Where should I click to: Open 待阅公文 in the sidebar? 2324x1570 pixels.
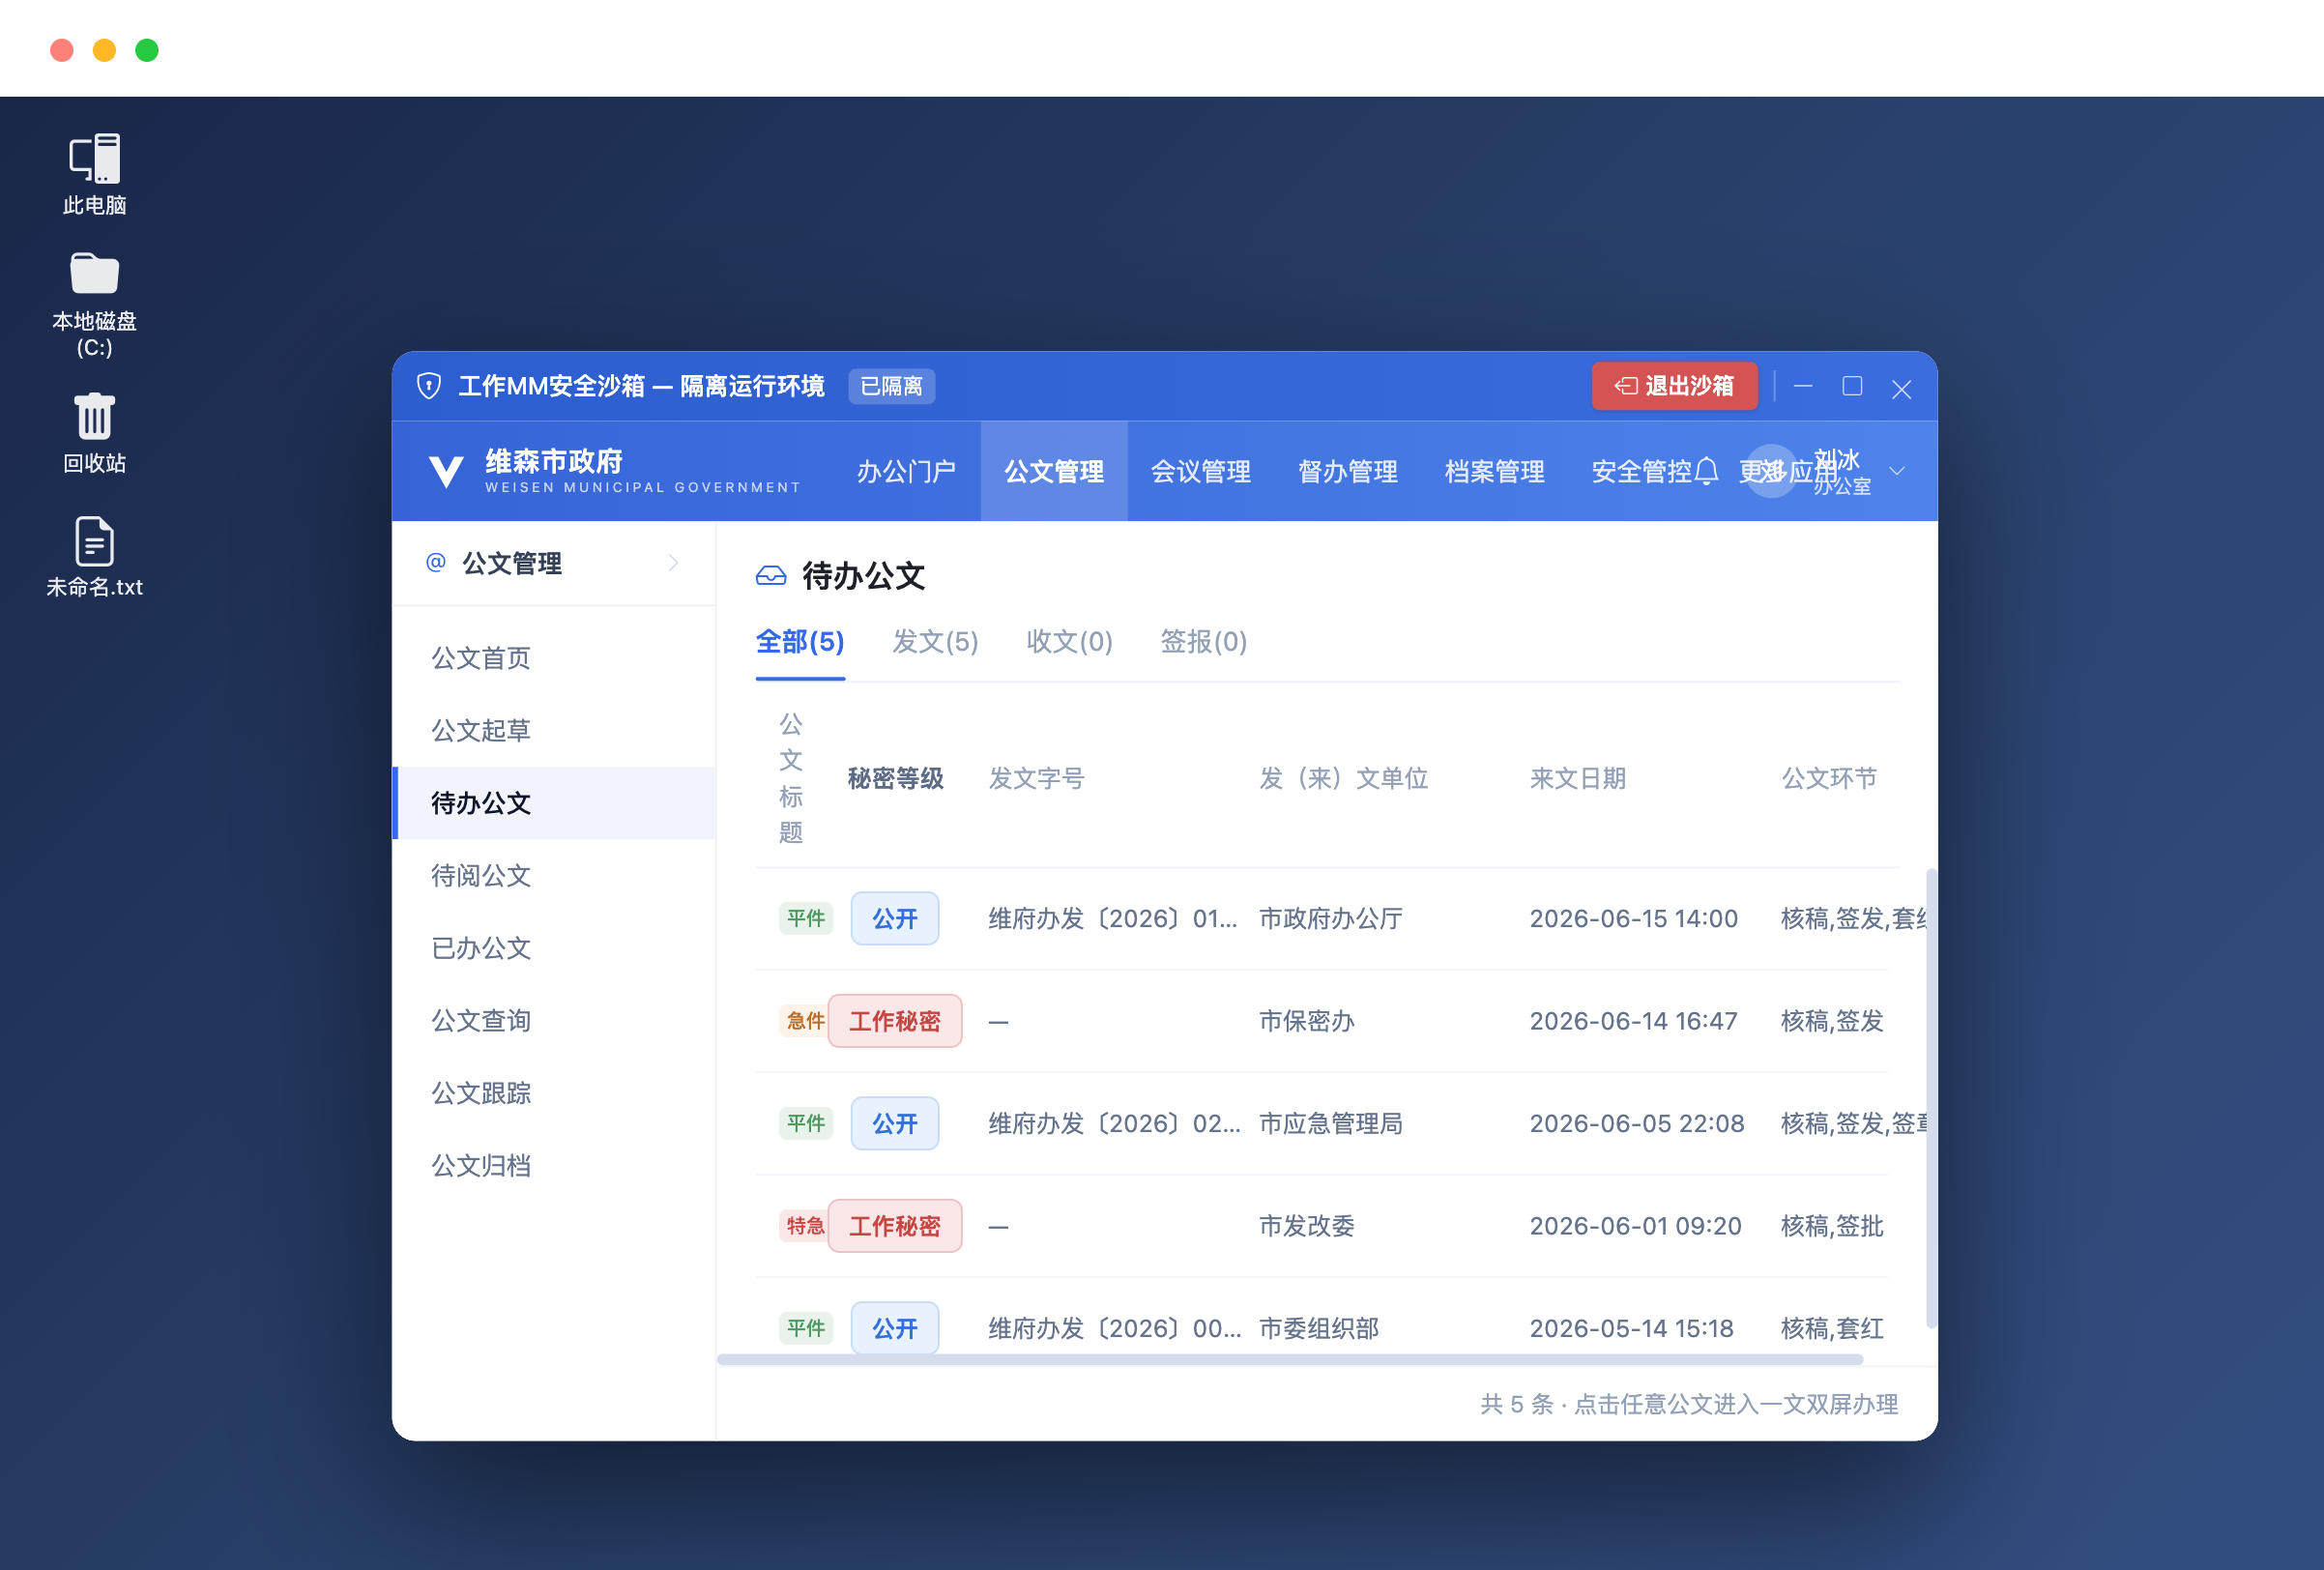click(x=556, y=875)
